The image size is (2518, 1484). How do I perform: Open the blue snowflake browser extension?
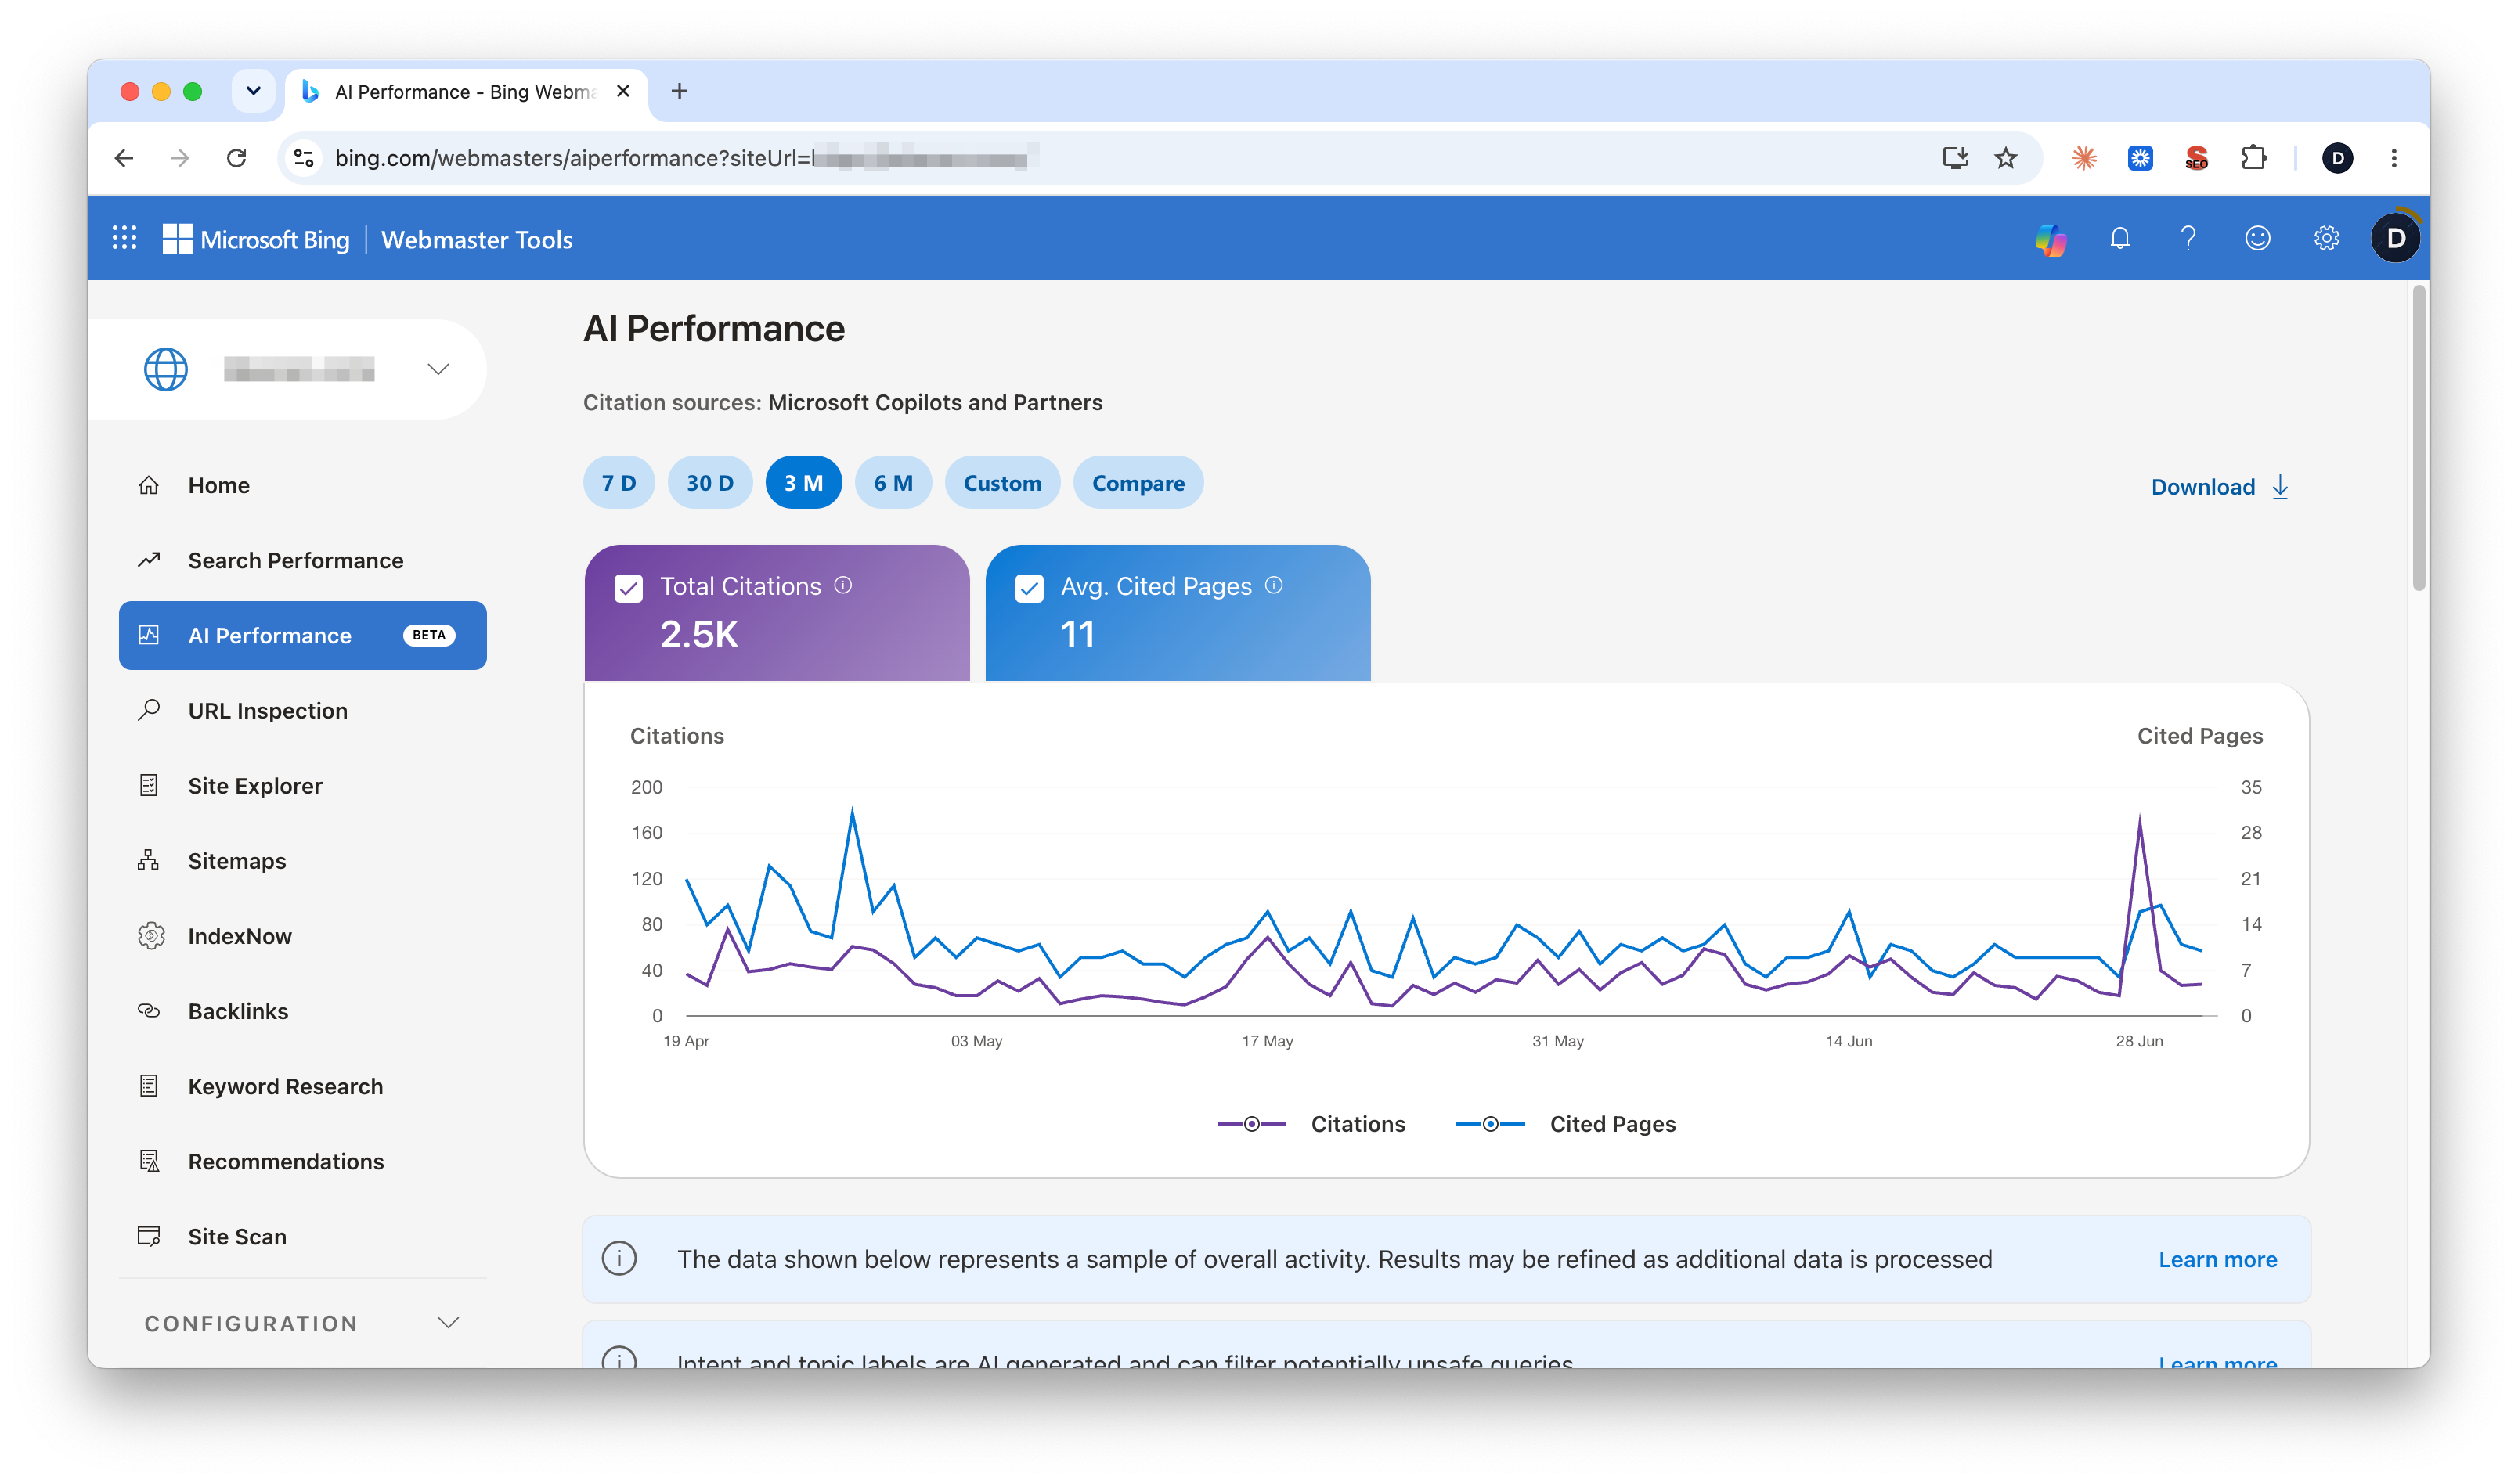coord(2140,158)
